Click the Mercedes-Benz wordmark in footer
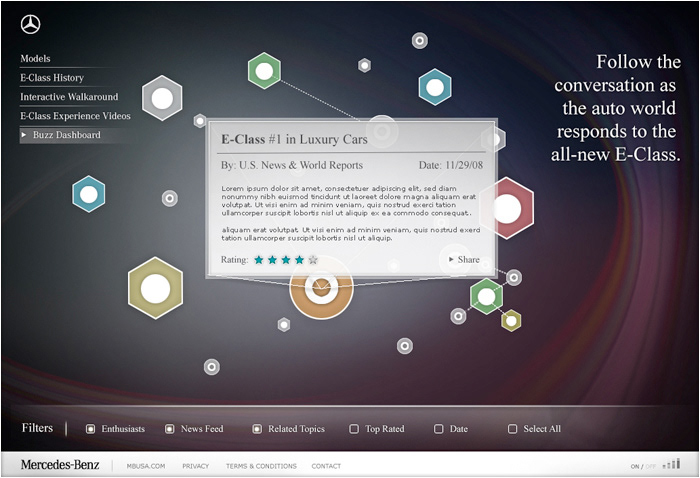The image size is (700, 478). click(x=60, y=465)
